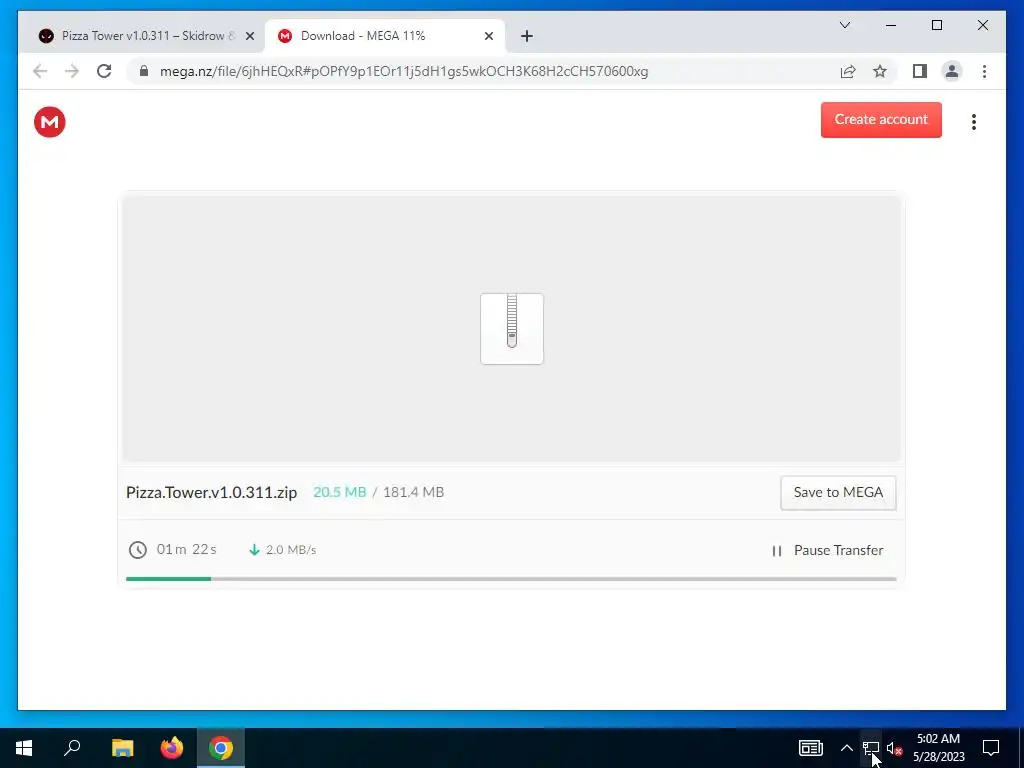Screen dimensions: 1024x768
Task: Close the Chrome window
Action: click(982, 25)
